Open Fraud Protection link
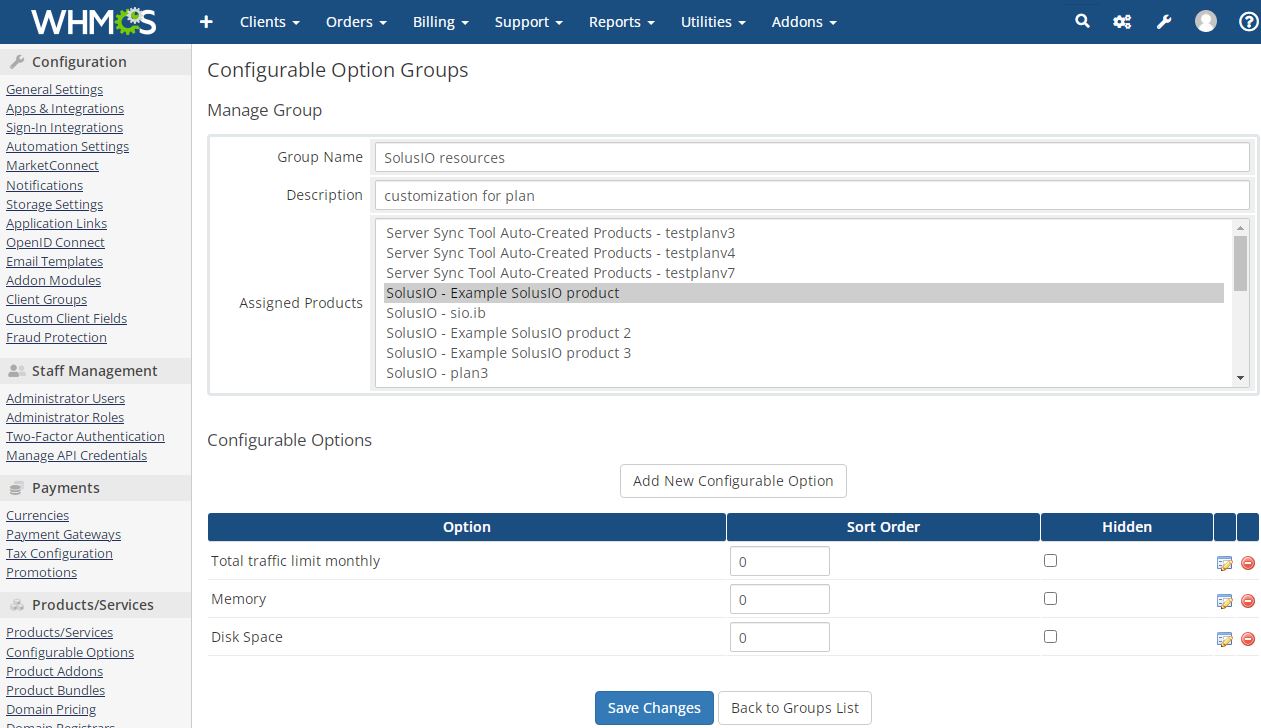Image resolution: width=1261 pixels, height=728 pixels. point(56,337)
